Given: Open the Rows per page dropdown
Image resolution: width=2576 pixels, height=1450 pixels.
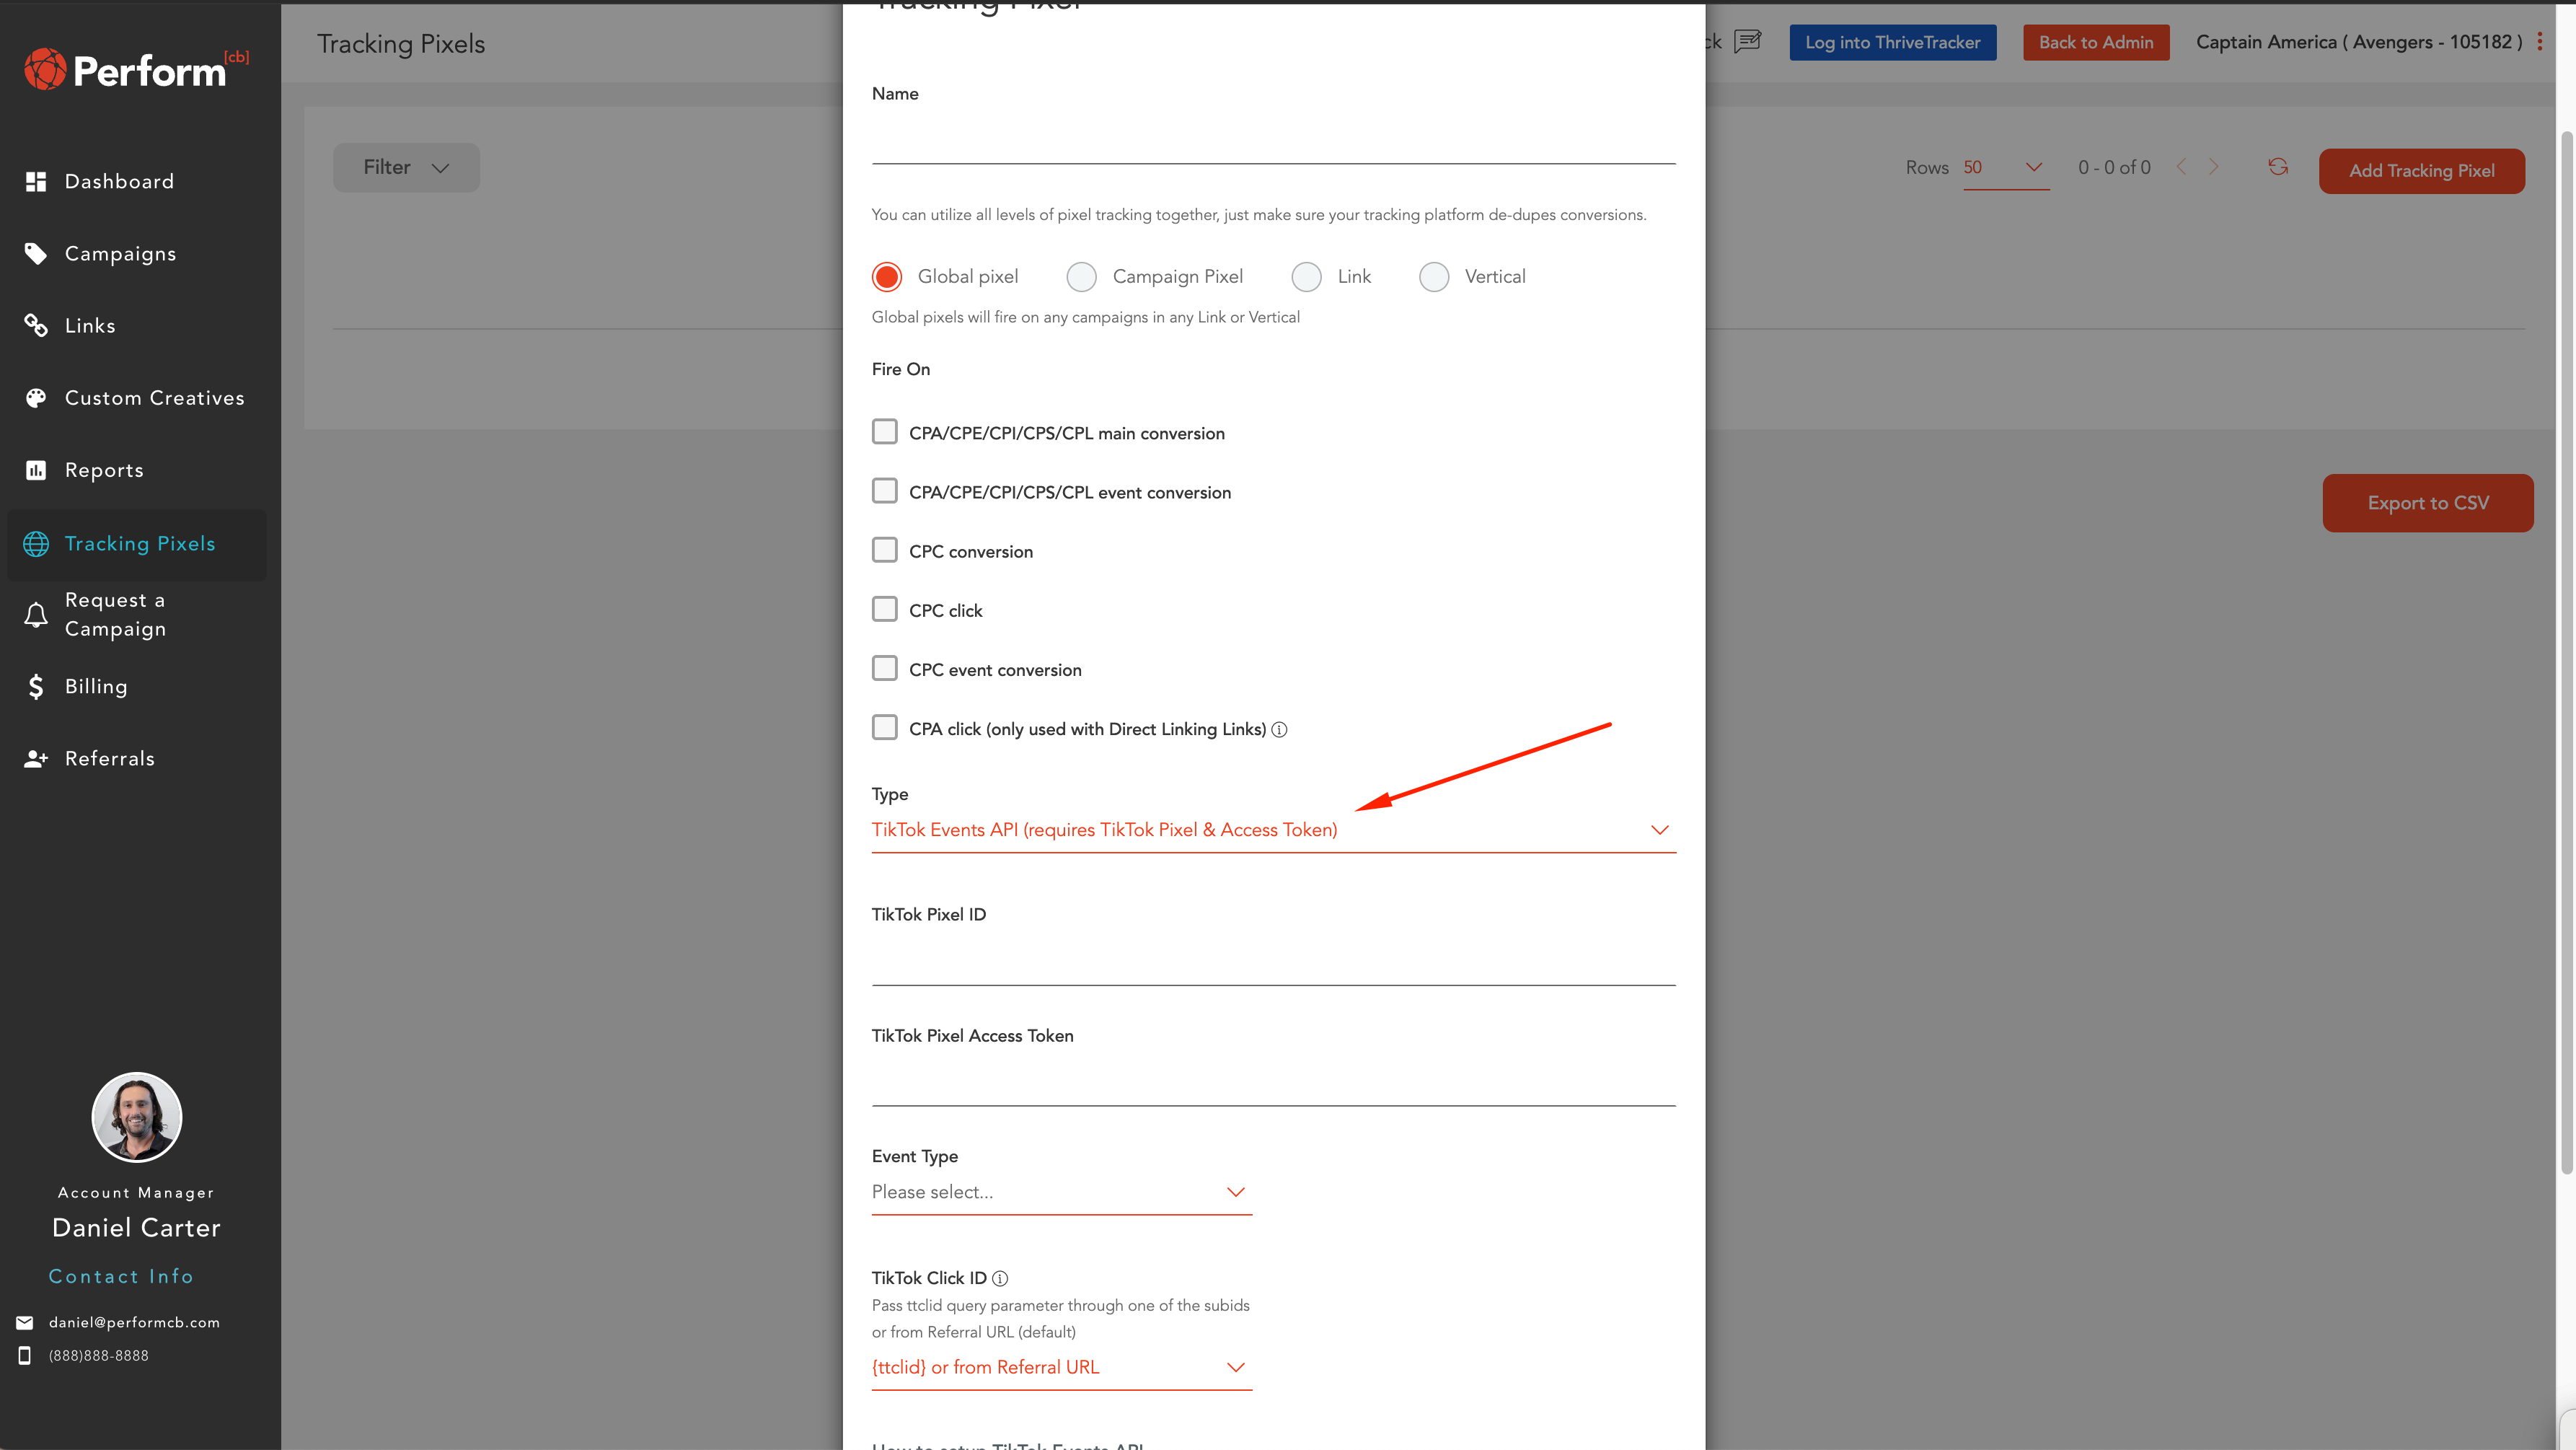Looking at the screenshot, I should tap(2005, 168).
